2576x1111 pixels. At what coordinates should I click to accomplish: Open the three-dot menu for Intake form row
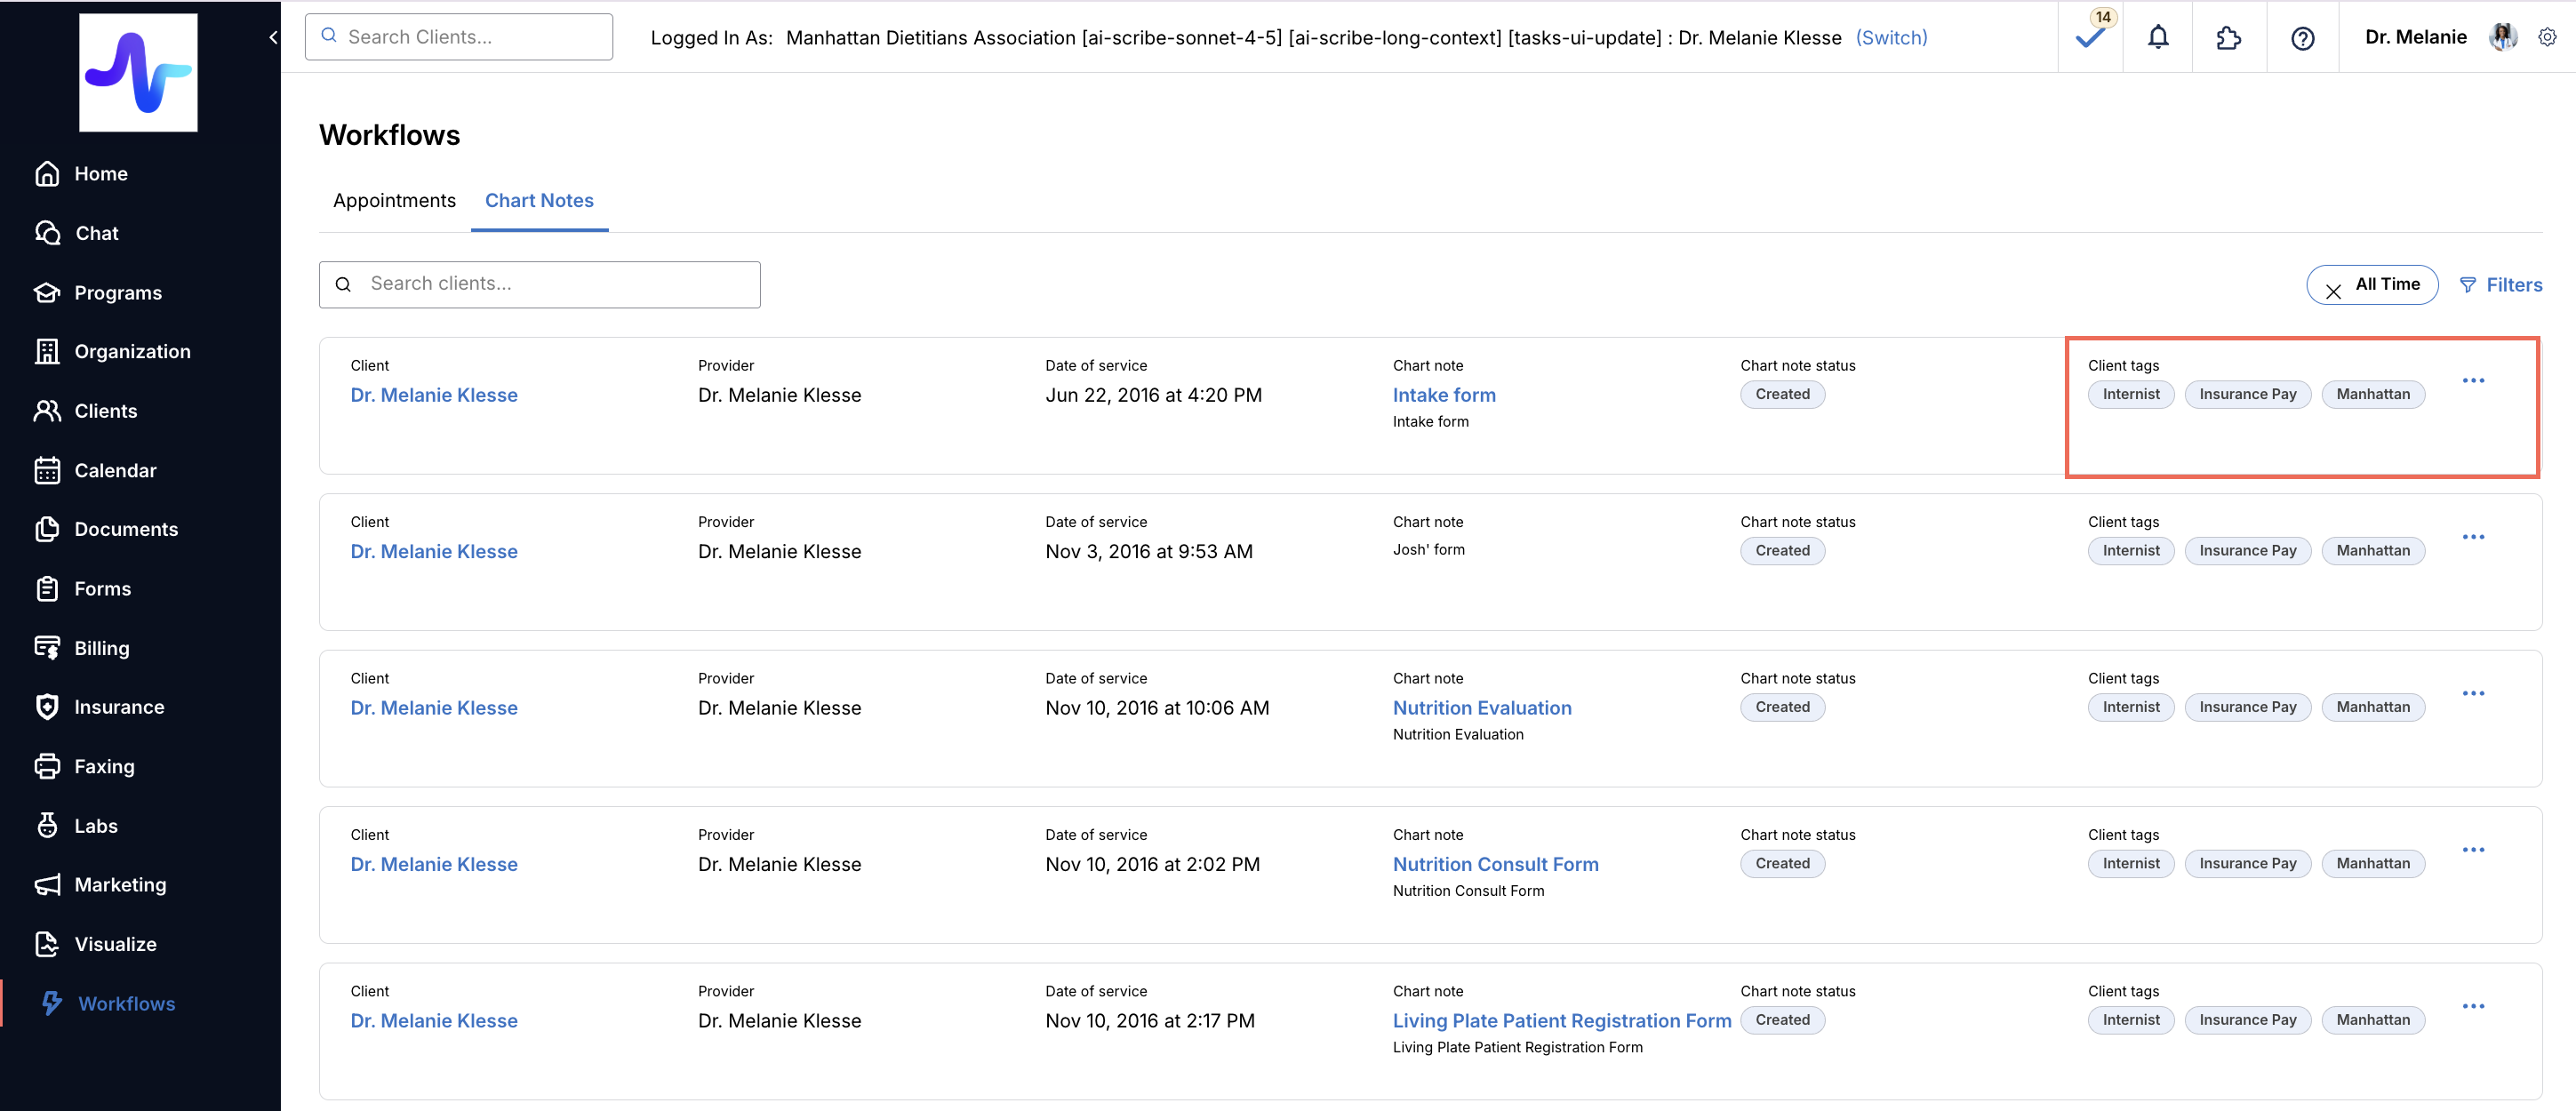click(x=2473, y=380)
